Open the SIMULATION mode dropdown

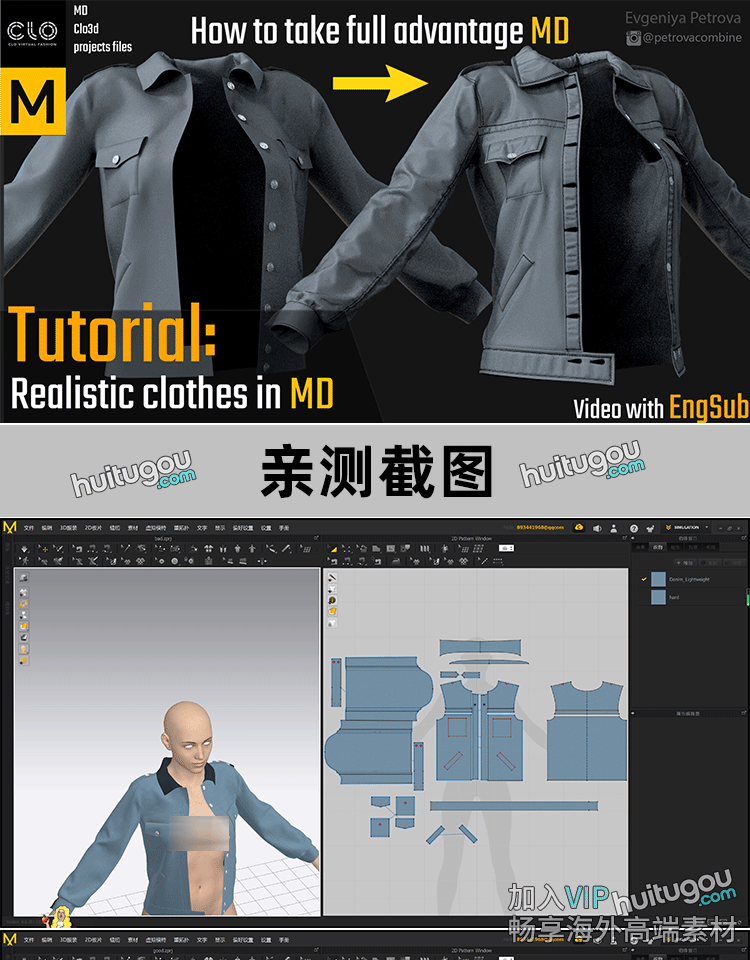pos(684,527)
